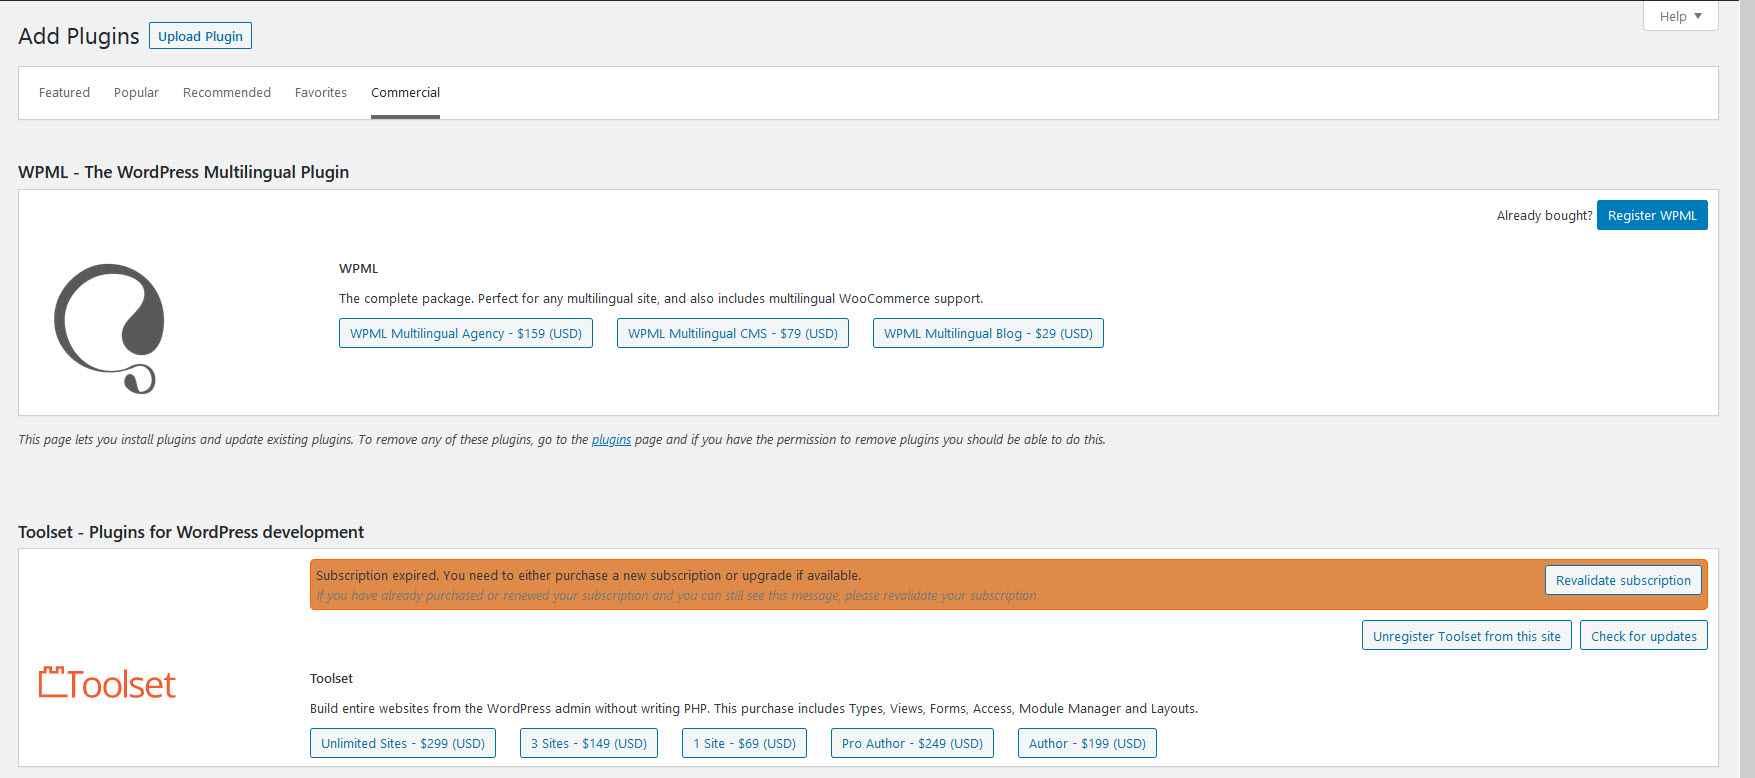1755x778 pixels.
Task: Pick the Pro Author $249 plan
Action: [x=912, y=744]
